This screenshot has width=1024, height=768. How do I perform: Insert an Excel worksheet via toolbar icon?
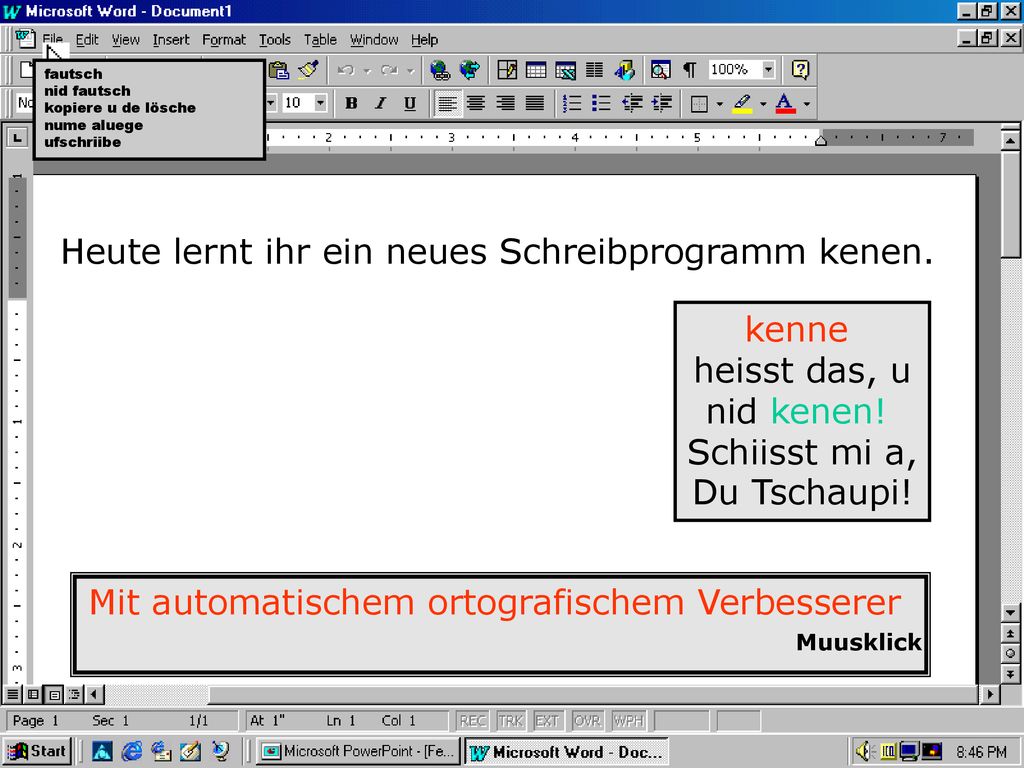tap(565, 70)
